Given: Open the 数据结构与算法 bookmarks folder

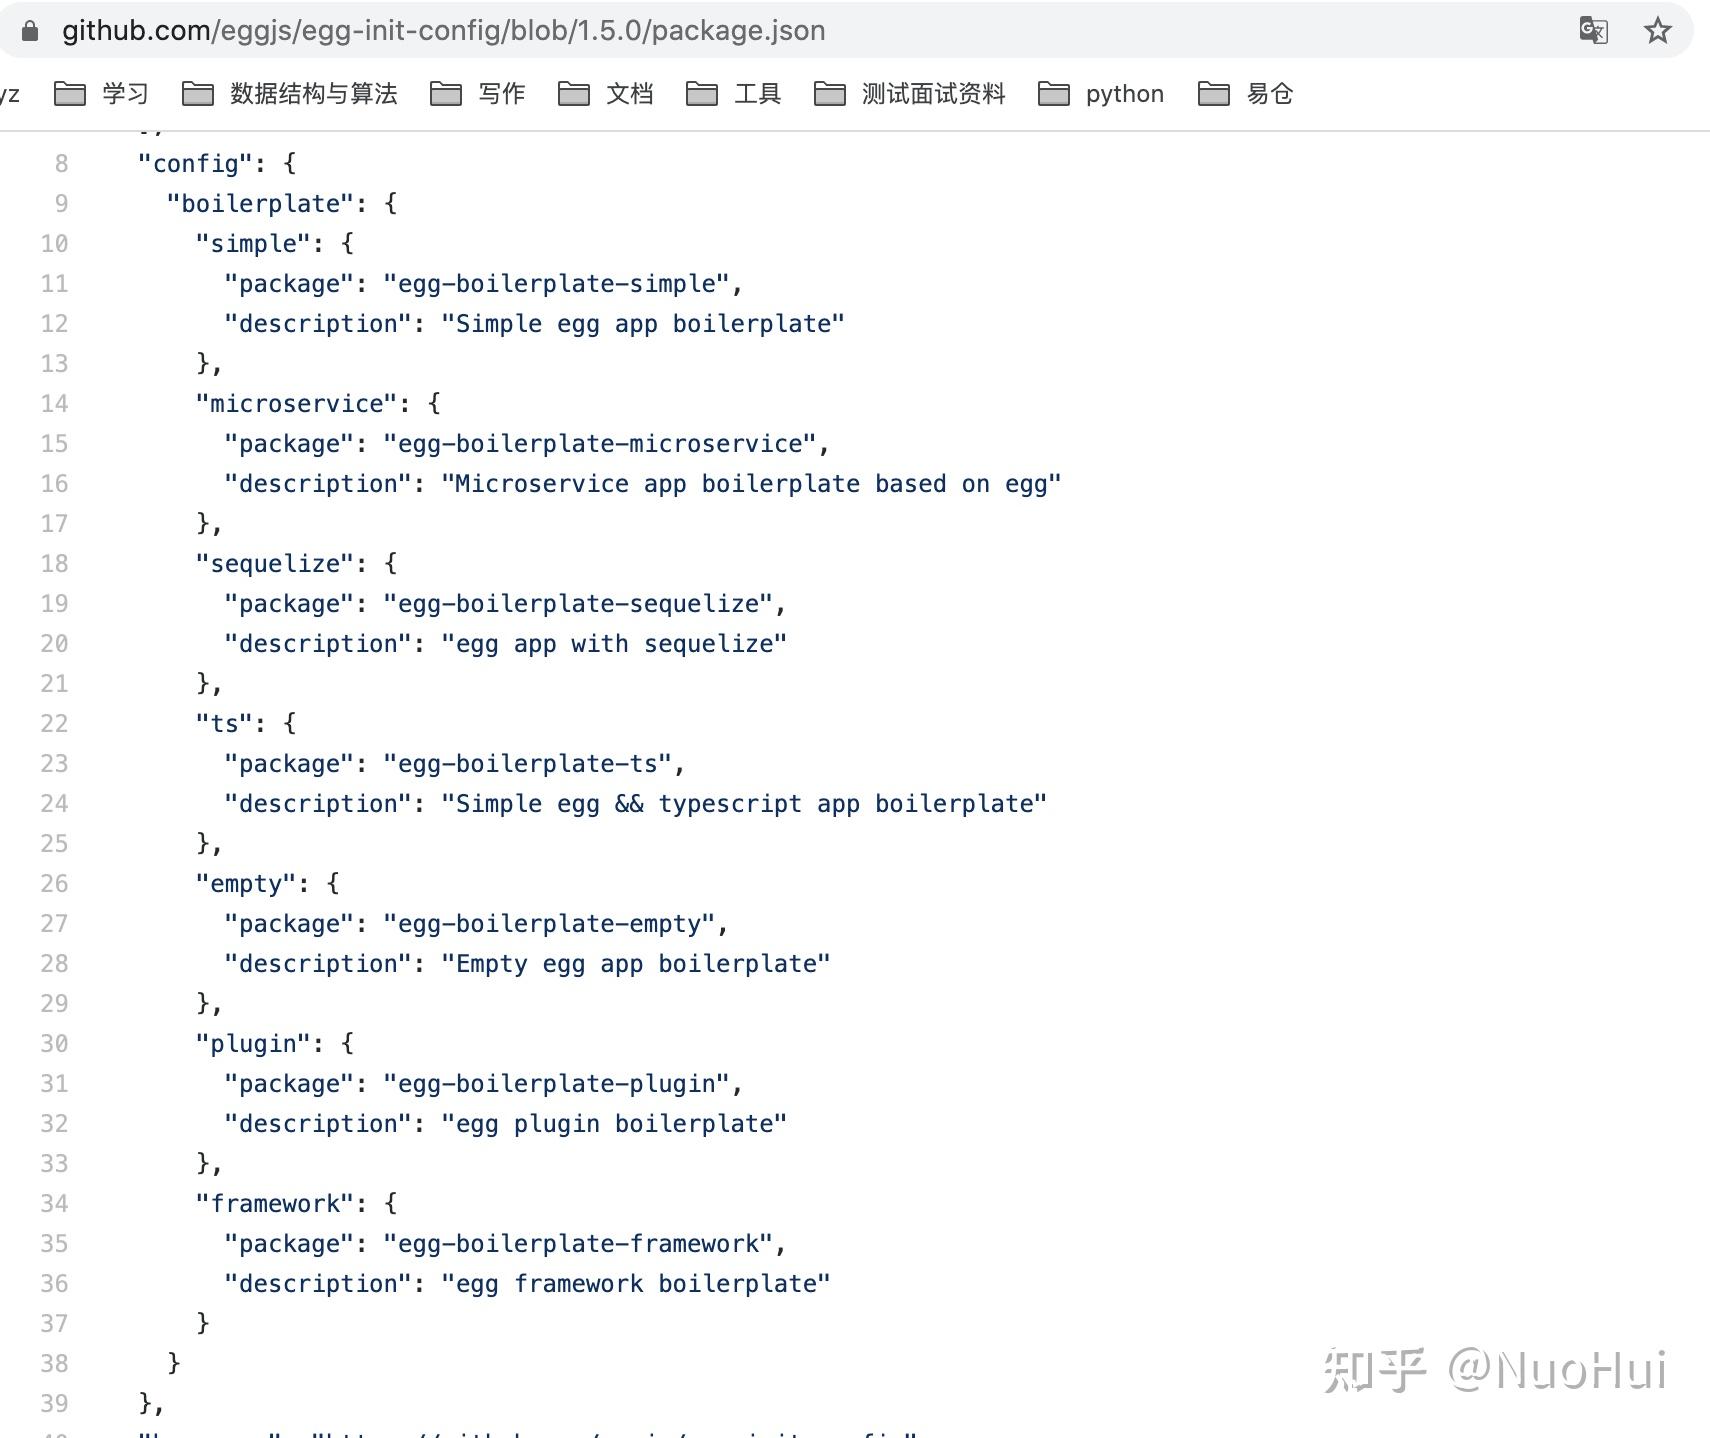Looking at the screenshot, I should (289, 94).
